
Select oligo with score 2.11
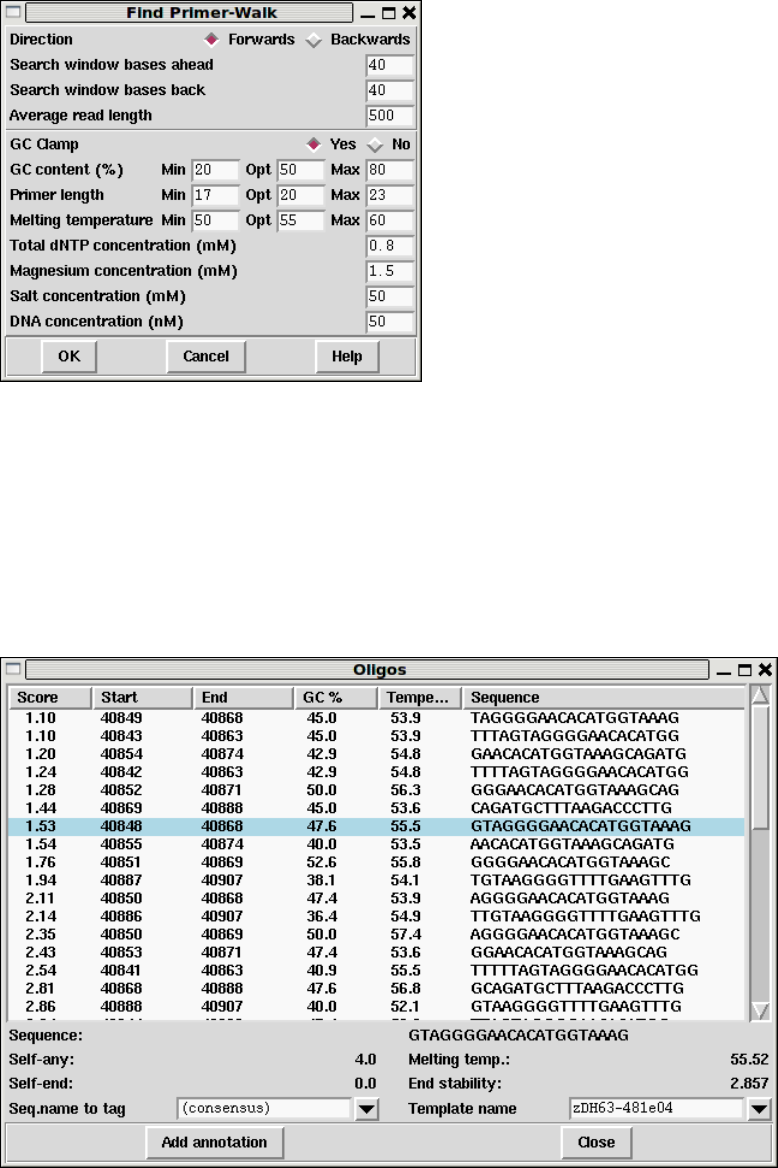(x=376, y=898)
